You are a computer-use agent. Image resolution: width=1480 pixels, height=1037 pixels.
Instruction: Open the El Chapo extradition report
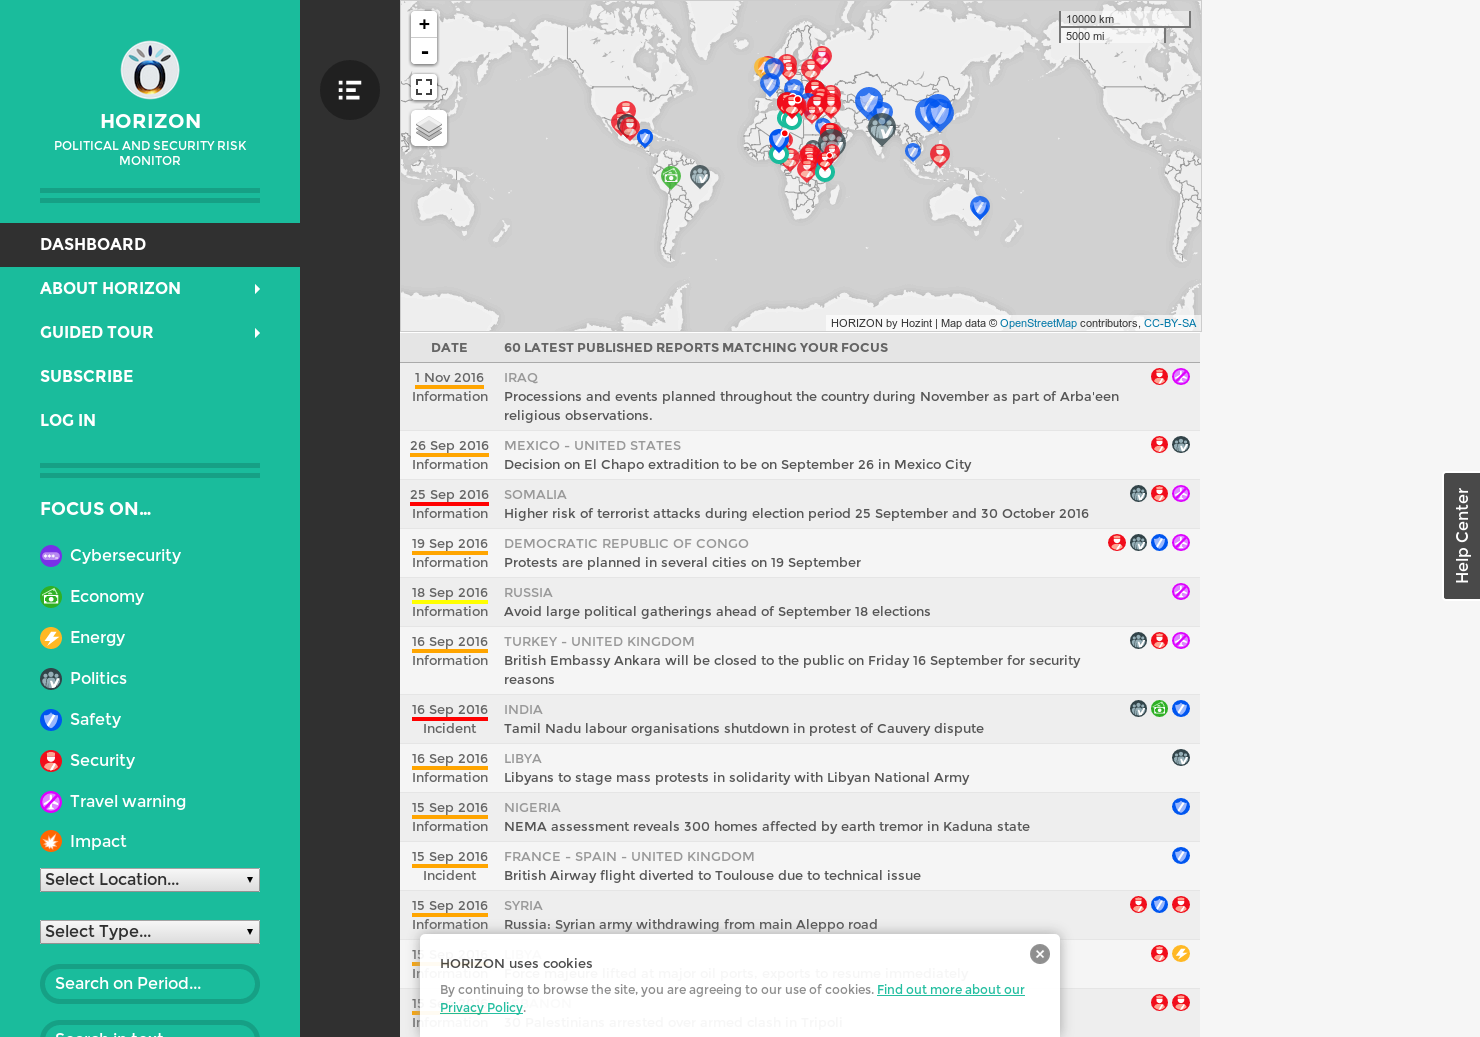(x=737, y=465)
